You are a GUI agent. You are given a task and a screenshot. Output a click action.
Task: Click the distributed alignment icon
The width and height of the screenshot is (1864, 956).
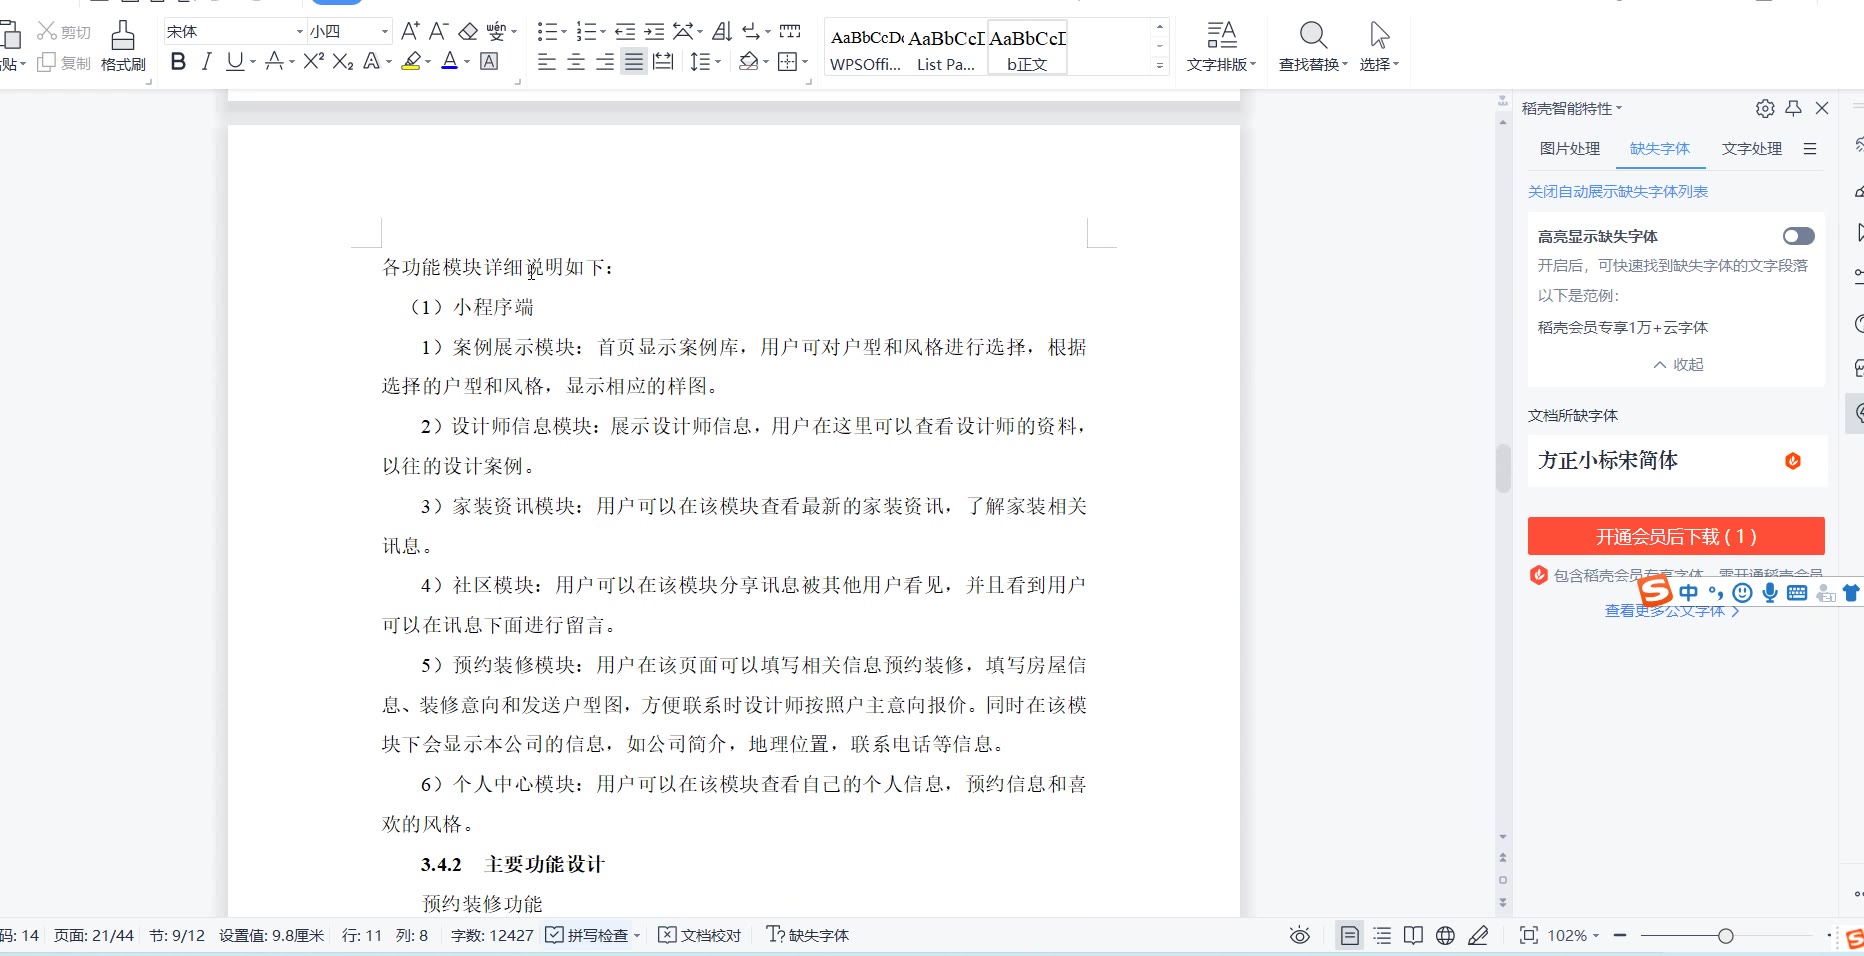663,62
